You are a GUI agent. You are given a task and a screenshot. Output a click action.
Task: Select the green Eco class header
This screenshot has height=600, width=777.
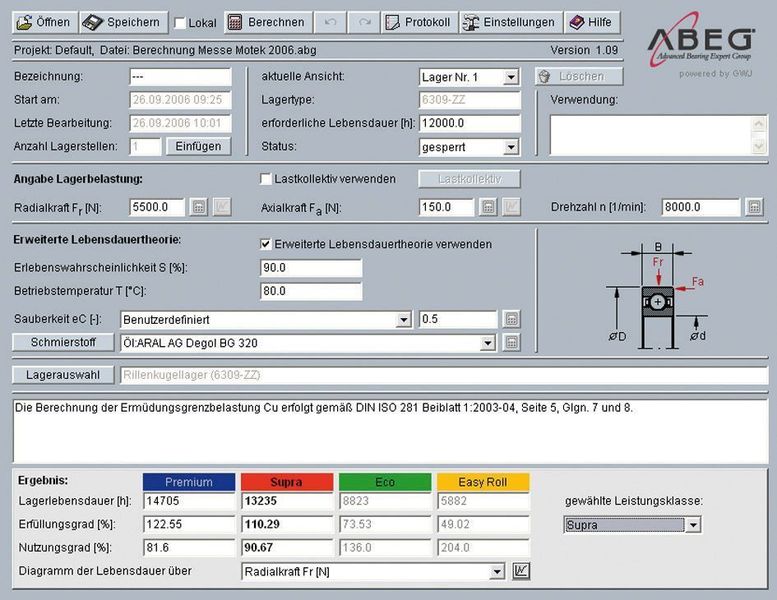click(385, 482)
